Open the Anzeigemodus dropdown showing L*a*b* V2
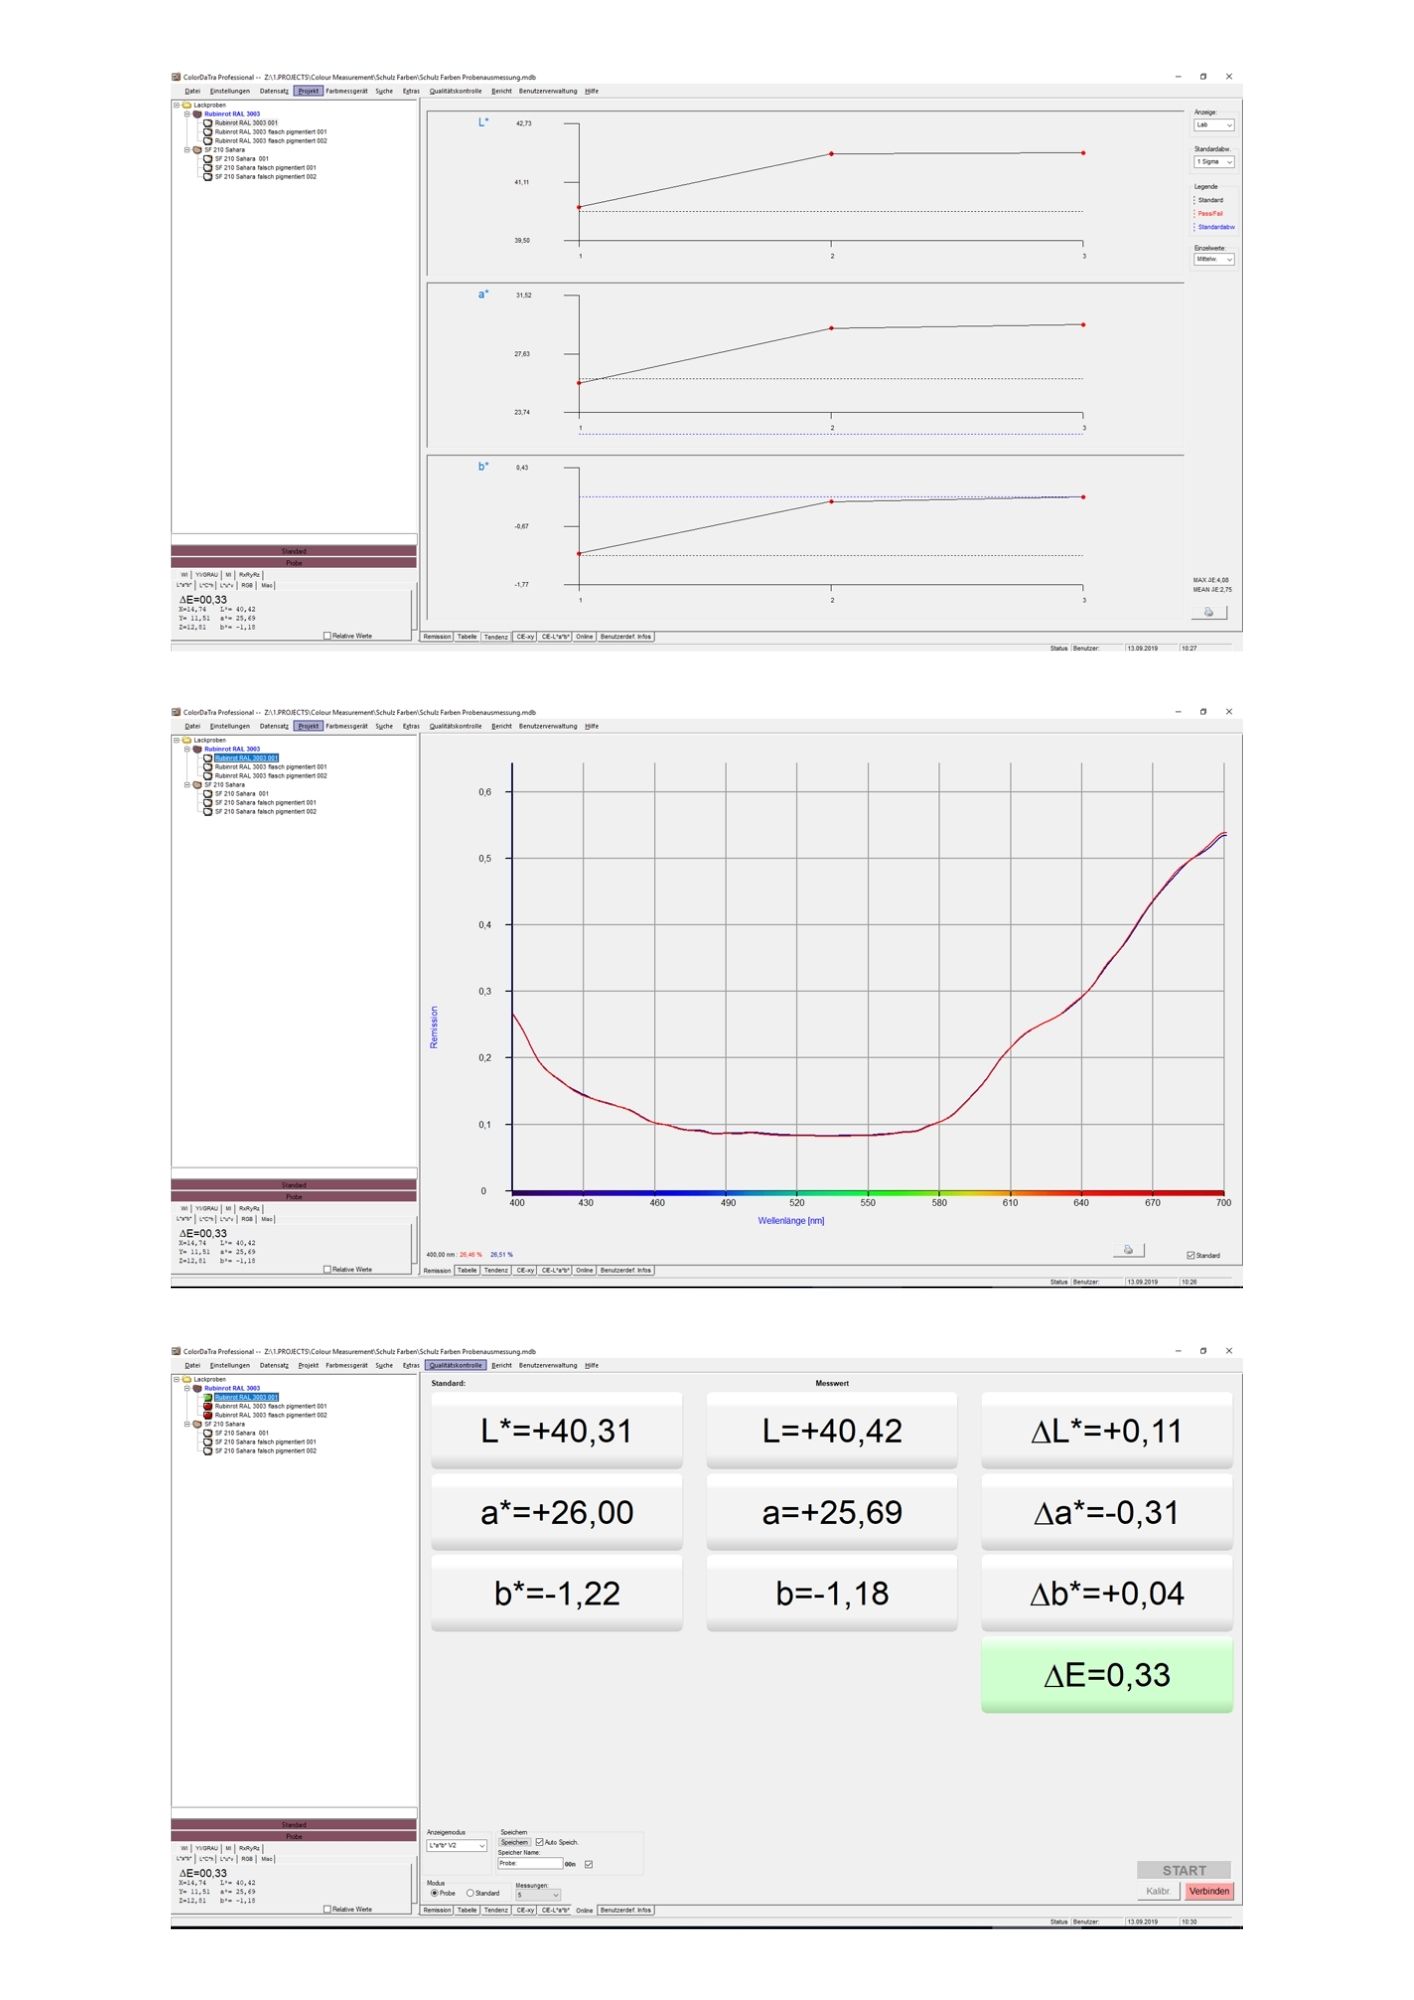1414x2000 pixels. (457, 1846)
